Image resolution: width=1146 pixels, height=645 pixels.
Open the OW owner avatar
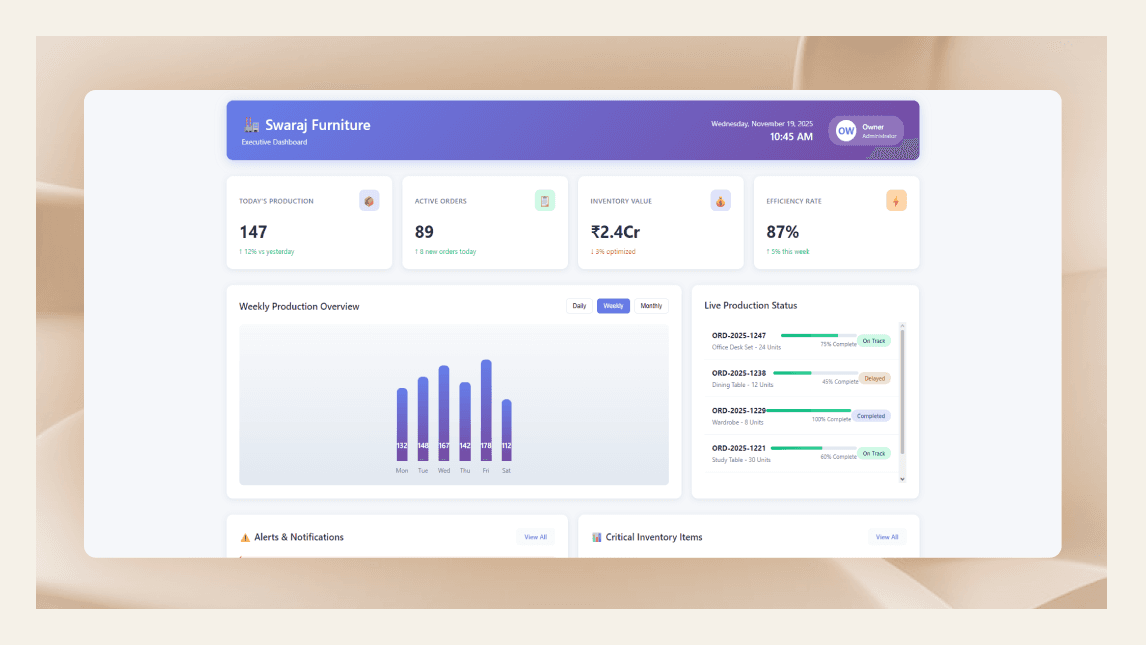(846, 131)
